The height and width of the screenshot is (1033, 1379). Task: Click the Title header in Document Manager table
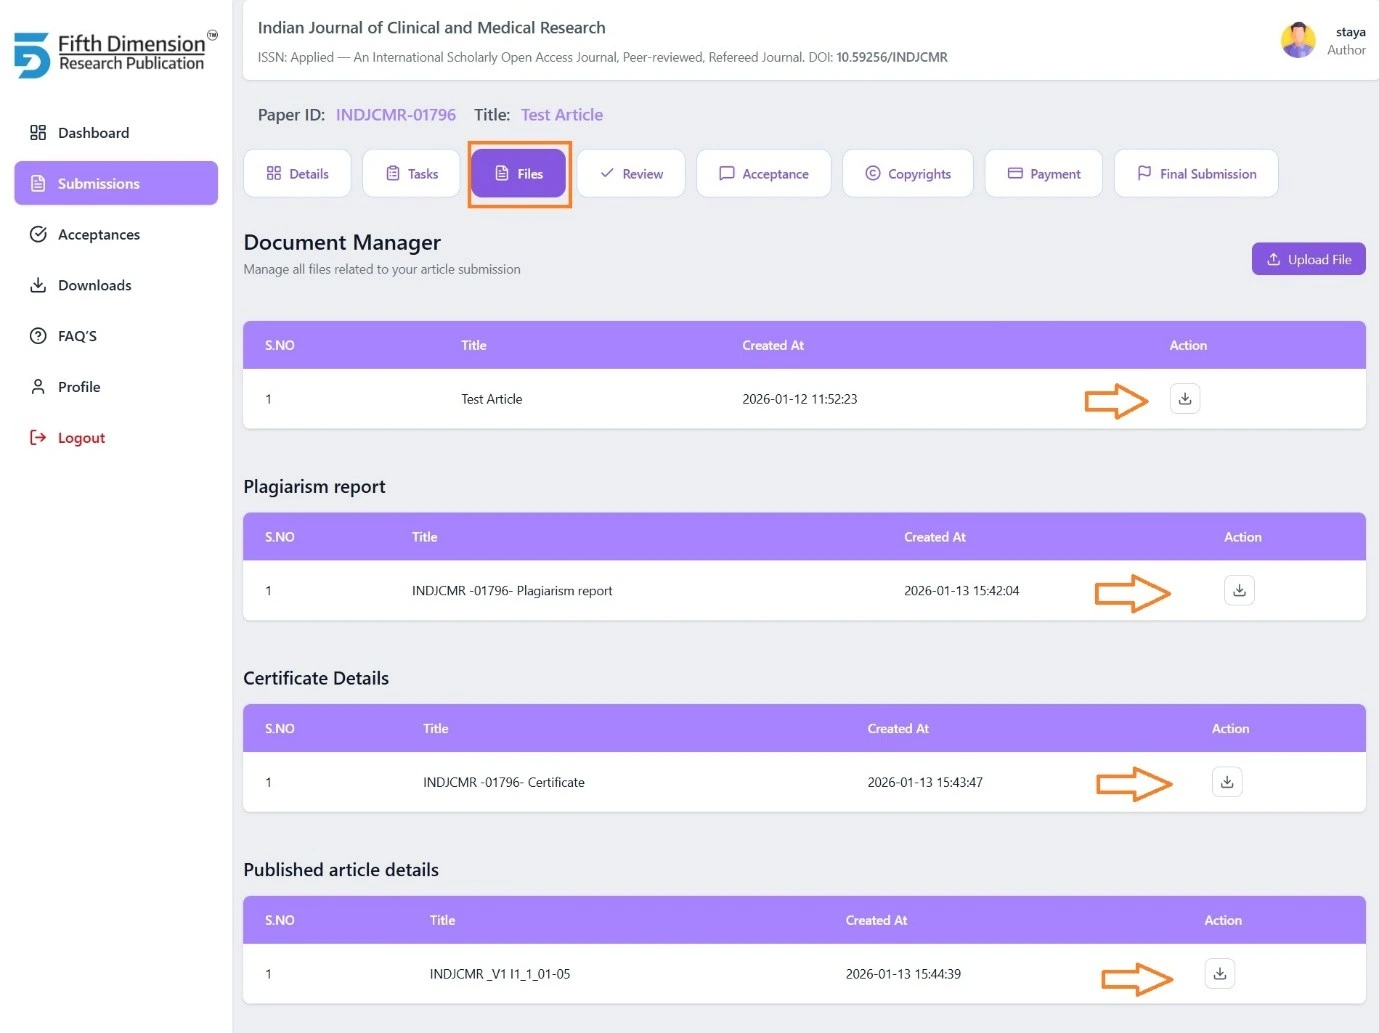click(x=474, y=346)
